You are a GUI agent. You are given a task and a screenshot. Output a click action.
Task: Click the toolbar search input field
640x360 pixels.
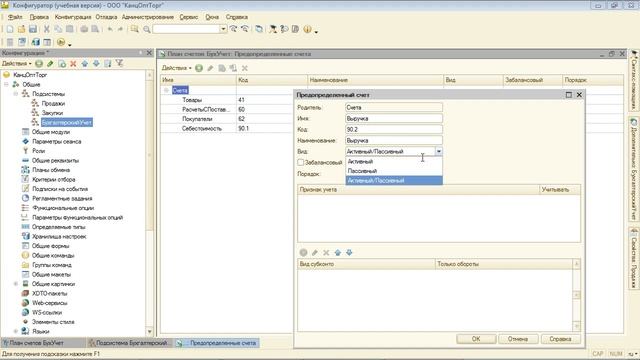click(x=187, y=29)
